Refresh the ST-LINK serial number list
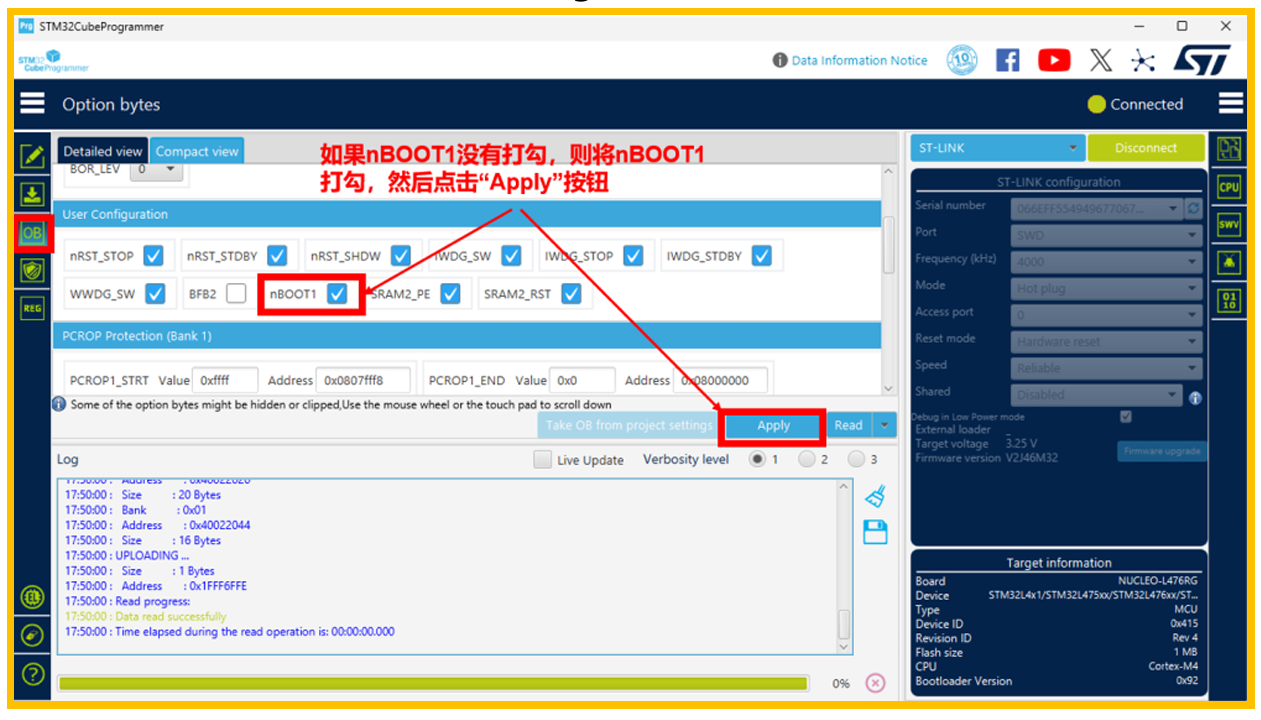The image size is (1261, 720). [x=1193, y=208]
